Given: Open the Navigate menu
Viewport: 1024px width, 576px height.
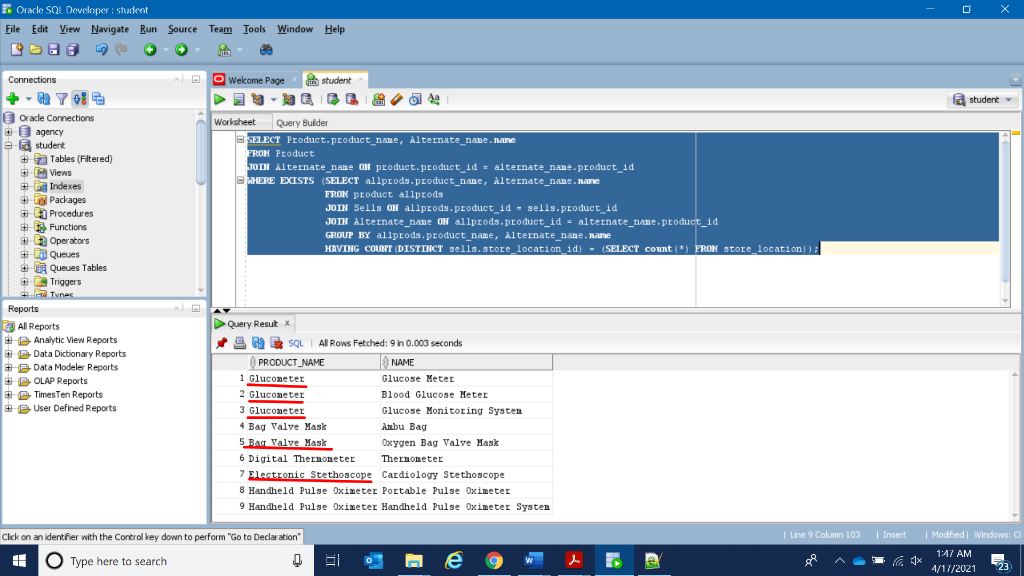Looking at the screenshot, I should point(110,29).
